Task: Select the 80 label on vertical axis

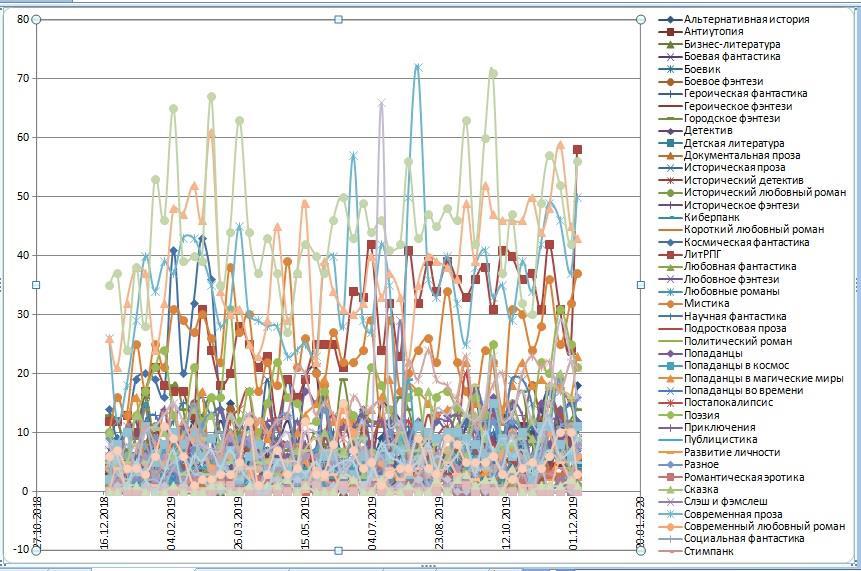Action: (x=22, y=19)
